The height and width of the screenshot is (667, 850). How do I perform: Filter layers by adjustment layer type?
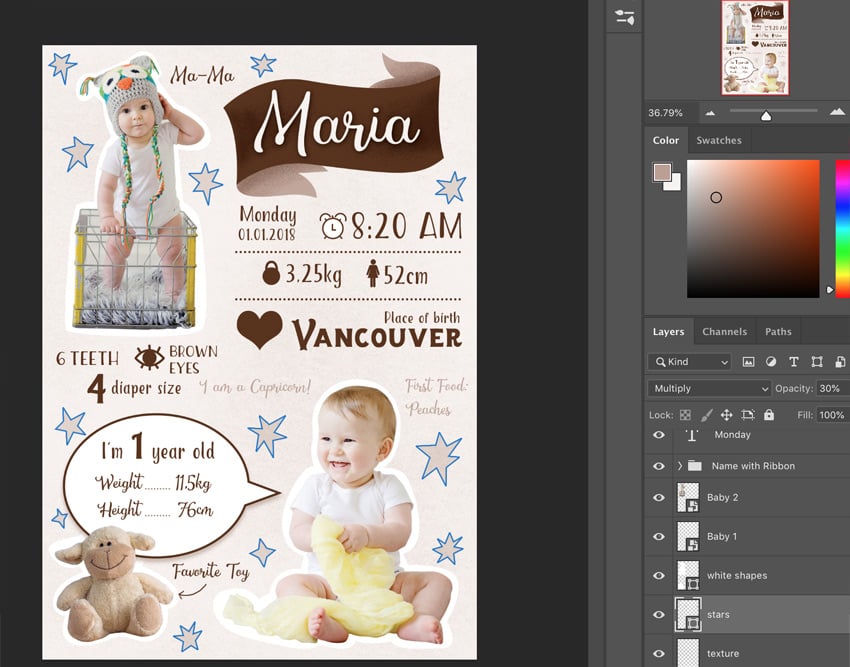coord(771,362)
